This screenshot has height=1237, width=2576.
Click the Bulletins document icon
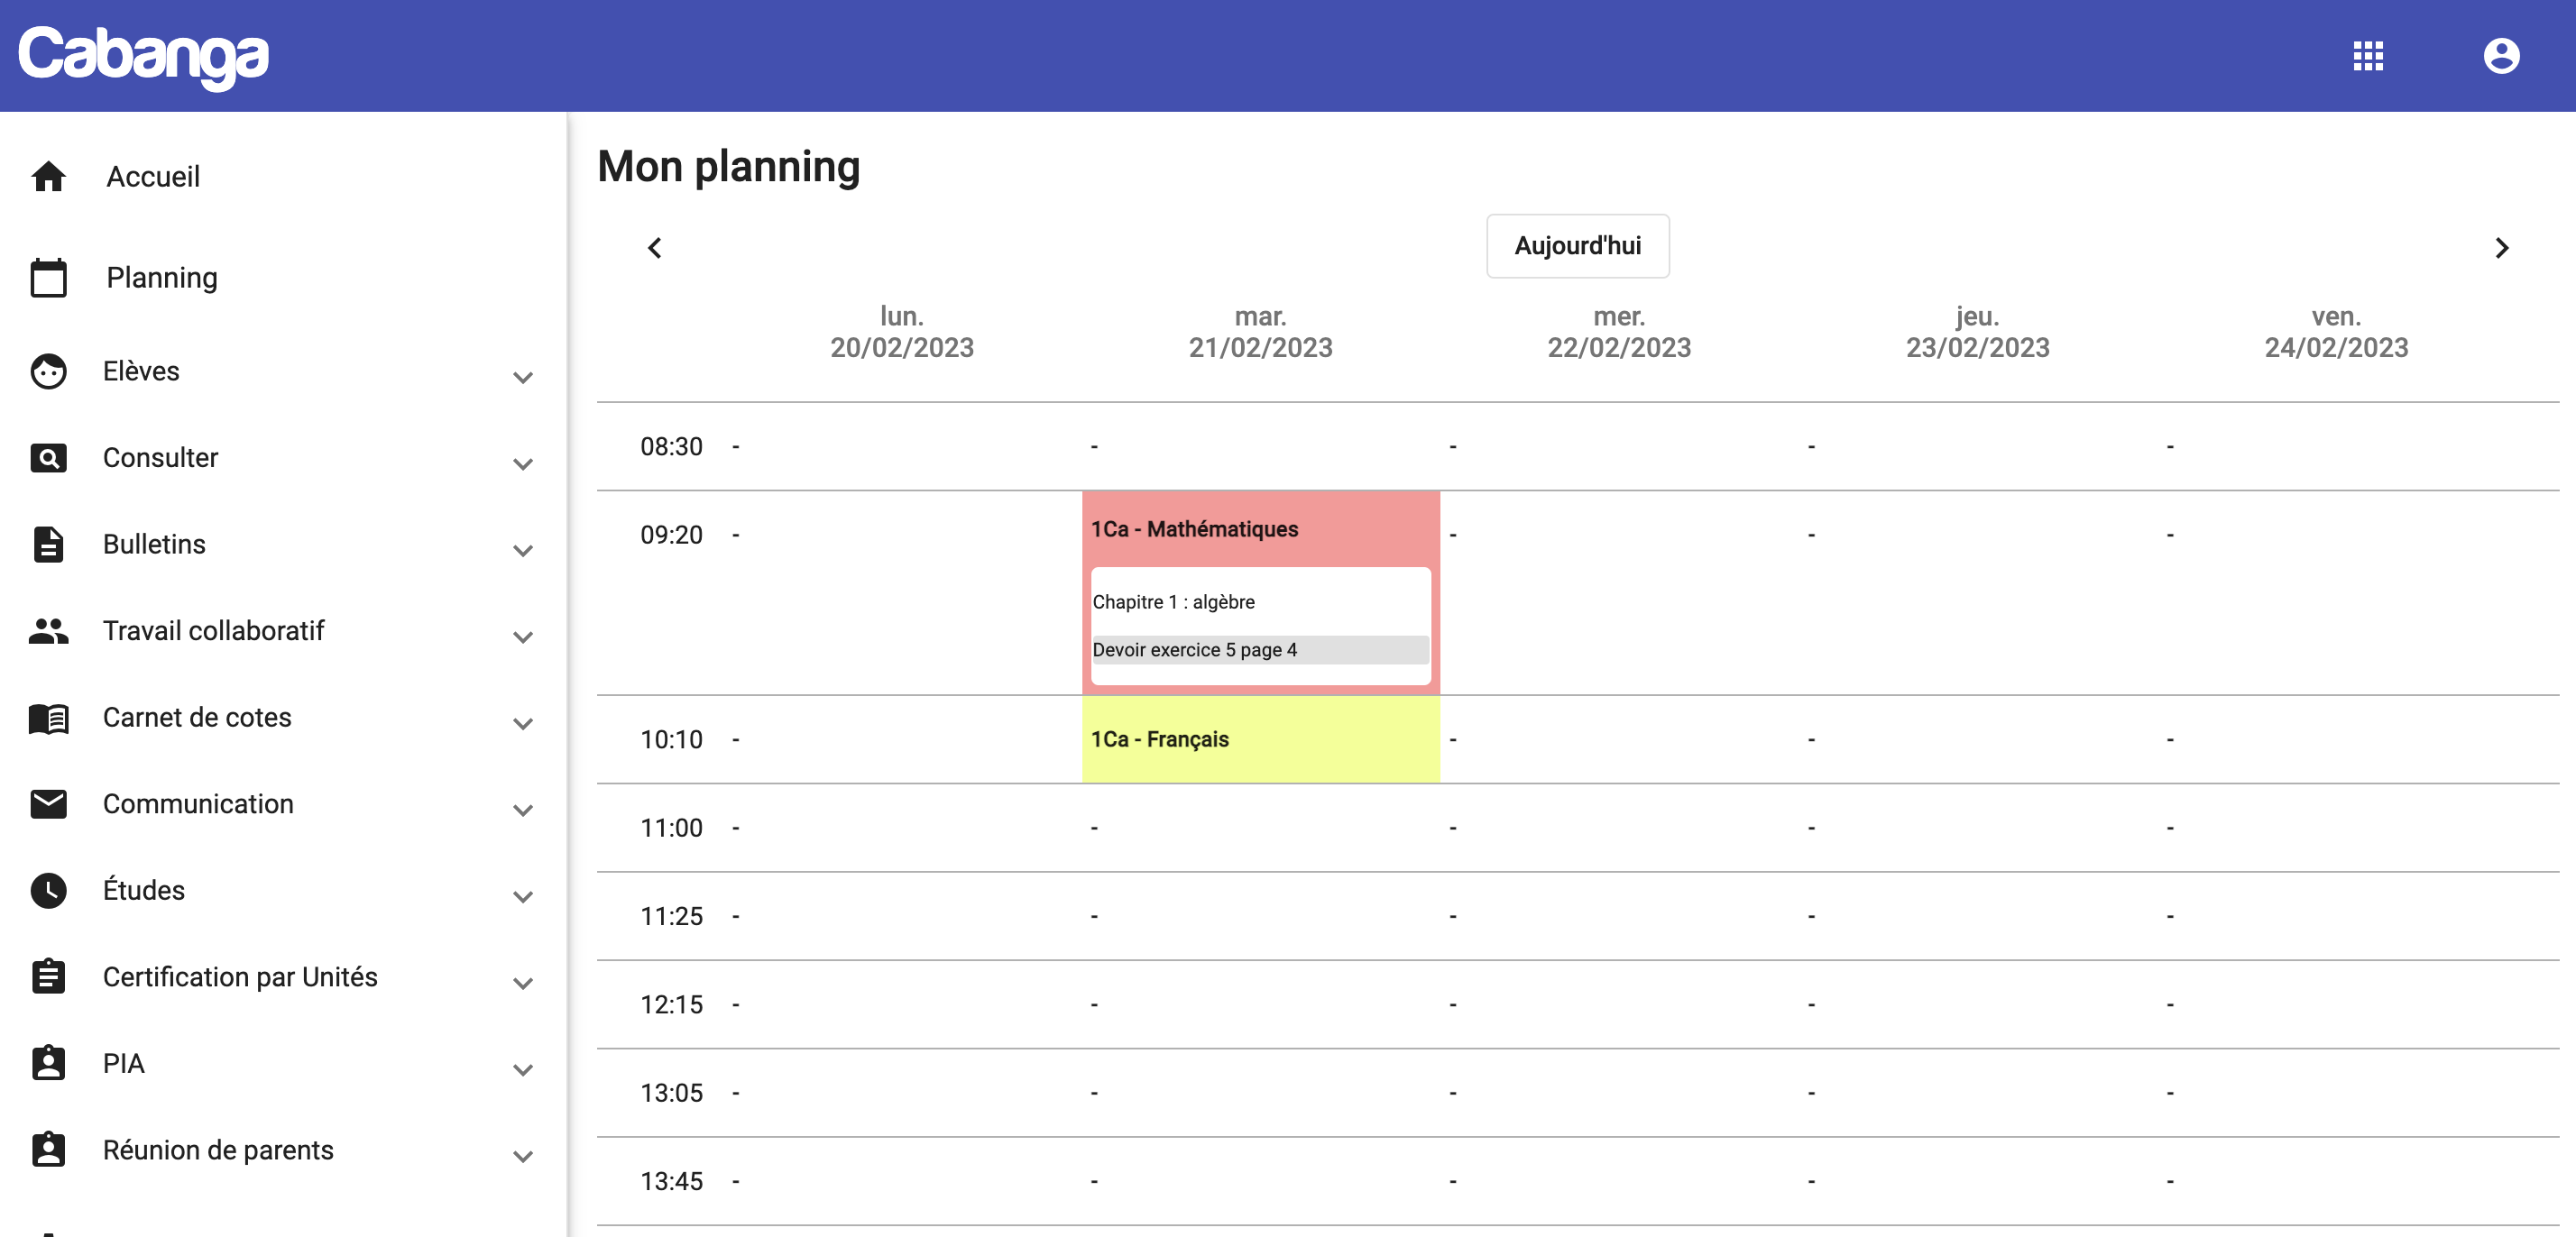[48, 544]
